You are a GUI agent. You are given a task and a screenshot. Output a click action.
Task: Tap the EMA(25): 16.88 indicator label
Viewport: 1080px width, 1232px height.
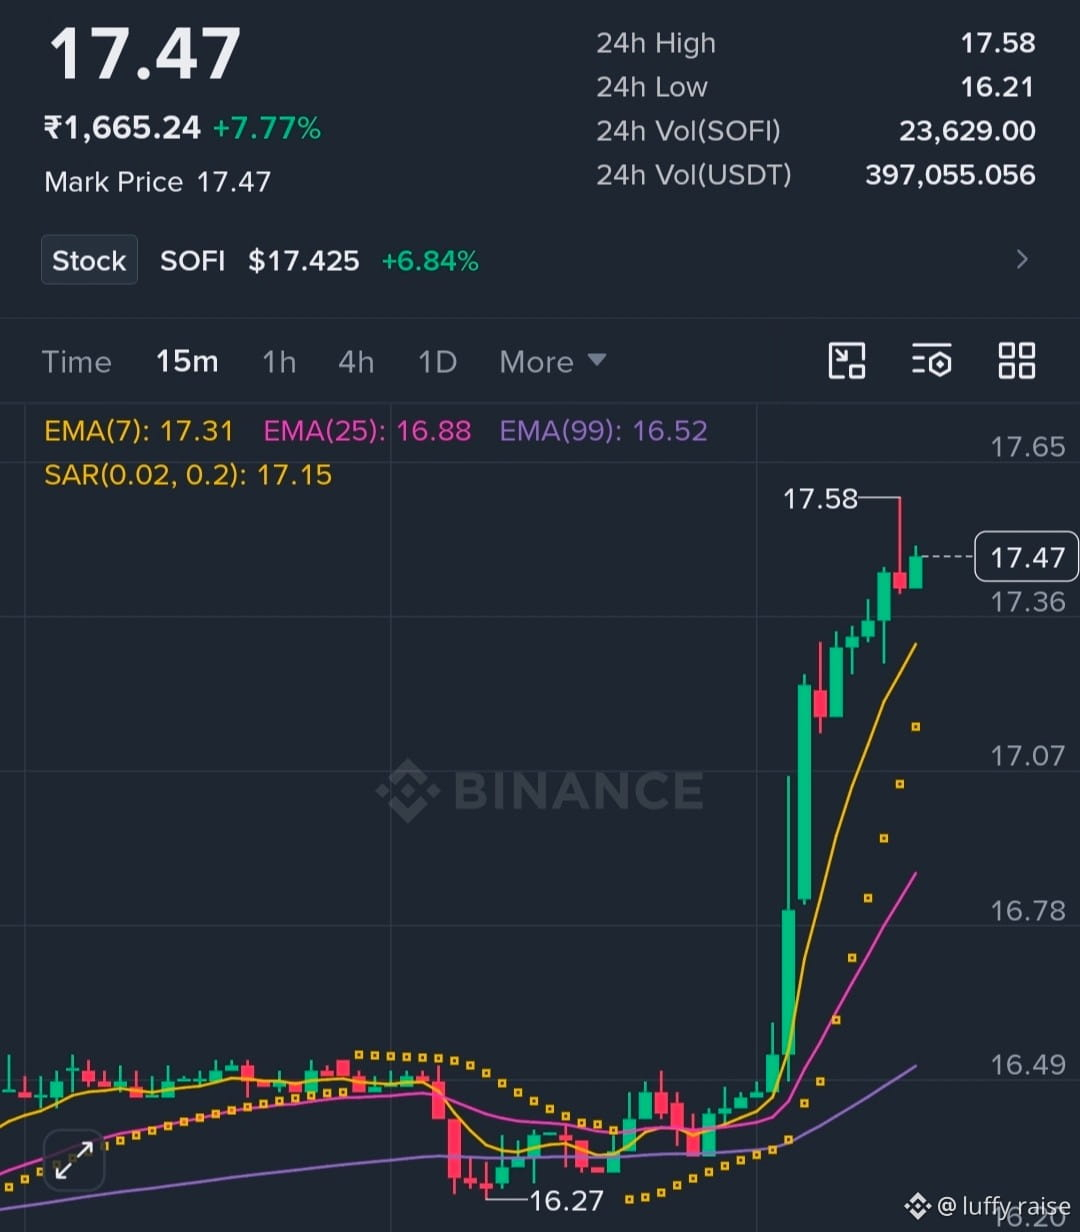[x=367, y=431]
